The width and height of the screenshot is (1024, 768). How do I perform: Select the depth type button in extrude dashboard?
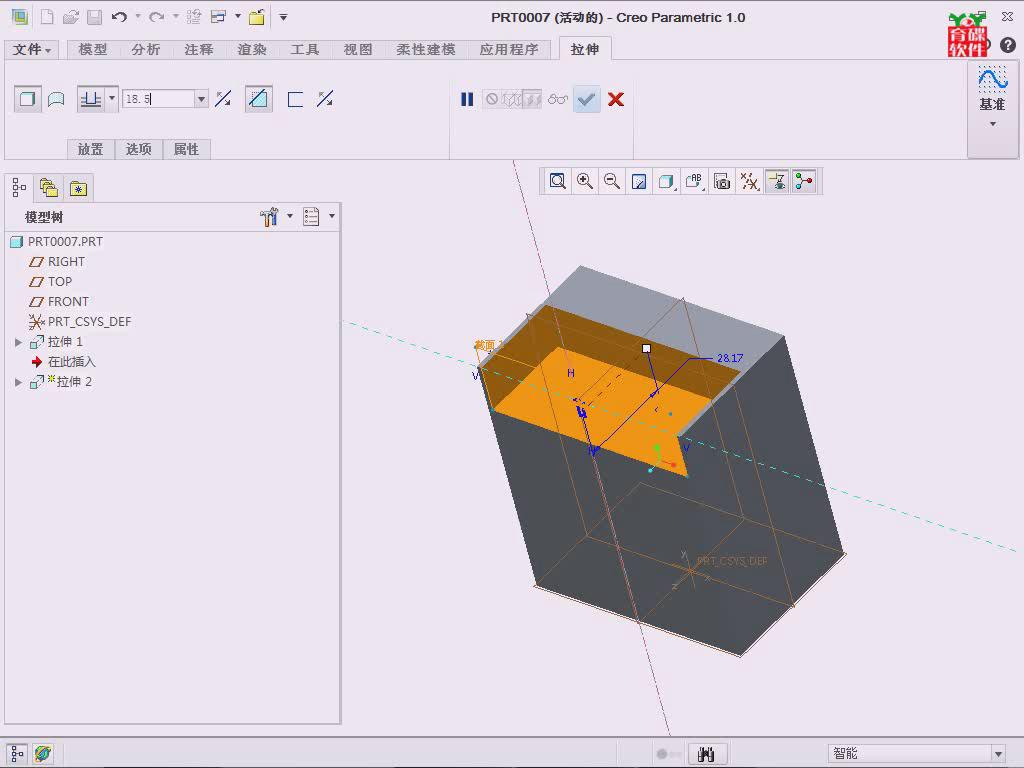[90, 99]
